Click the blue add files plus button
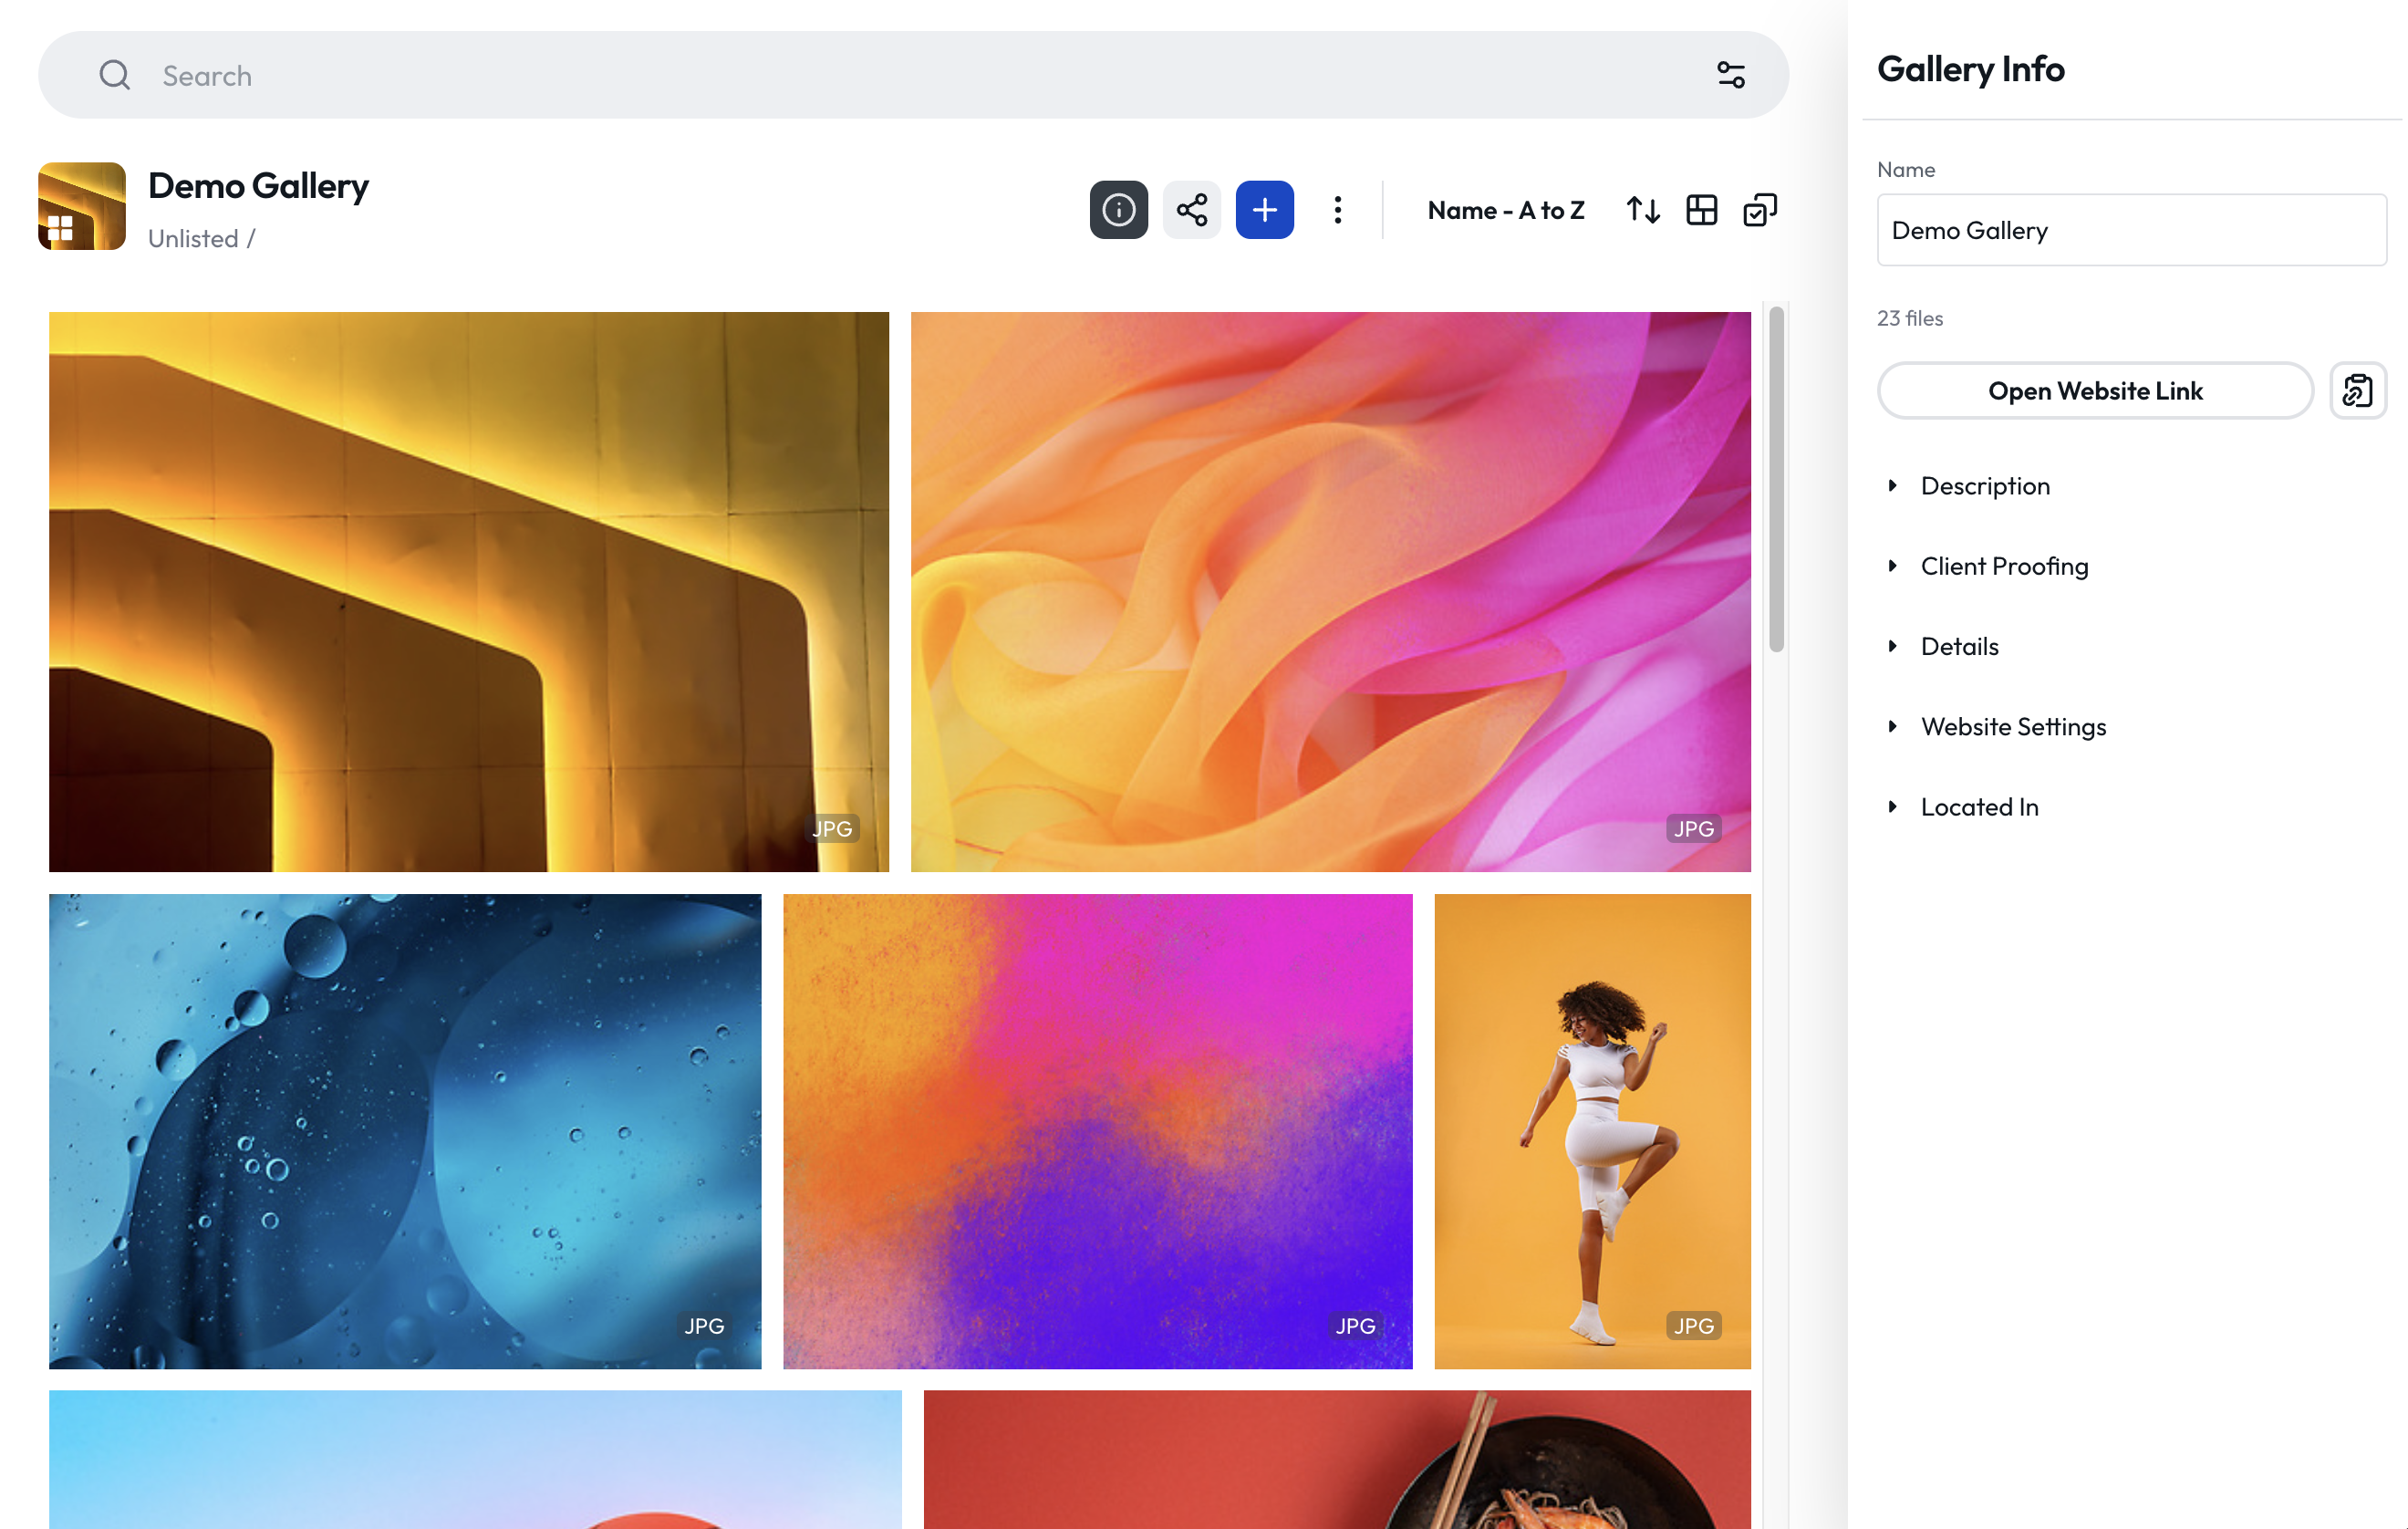This screenshot has width=2408, height=1529. pos(1264,210)
